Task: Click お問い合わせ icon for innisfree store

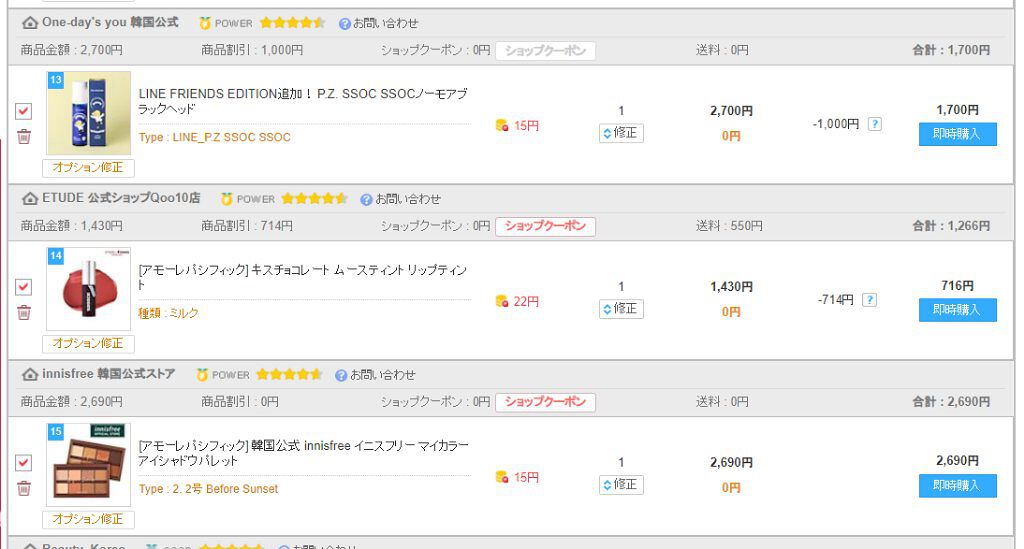Action: pos(341,375)
